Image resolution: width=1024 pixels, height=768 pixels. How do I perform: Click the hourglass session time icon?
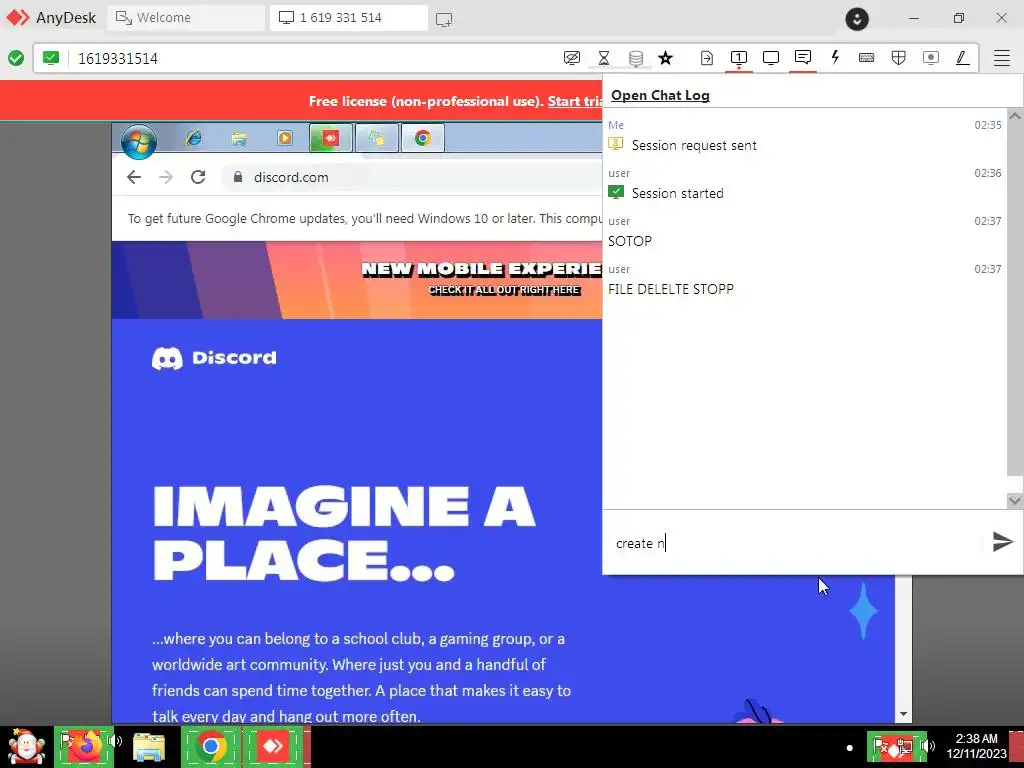tap(604, 58)
